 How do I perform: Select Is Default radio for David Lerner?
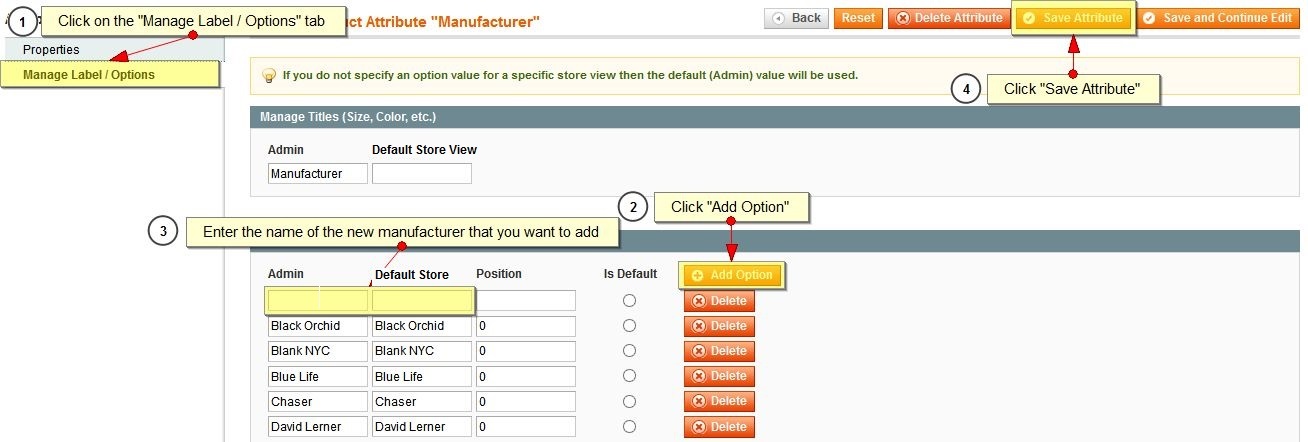coord(629,426)
